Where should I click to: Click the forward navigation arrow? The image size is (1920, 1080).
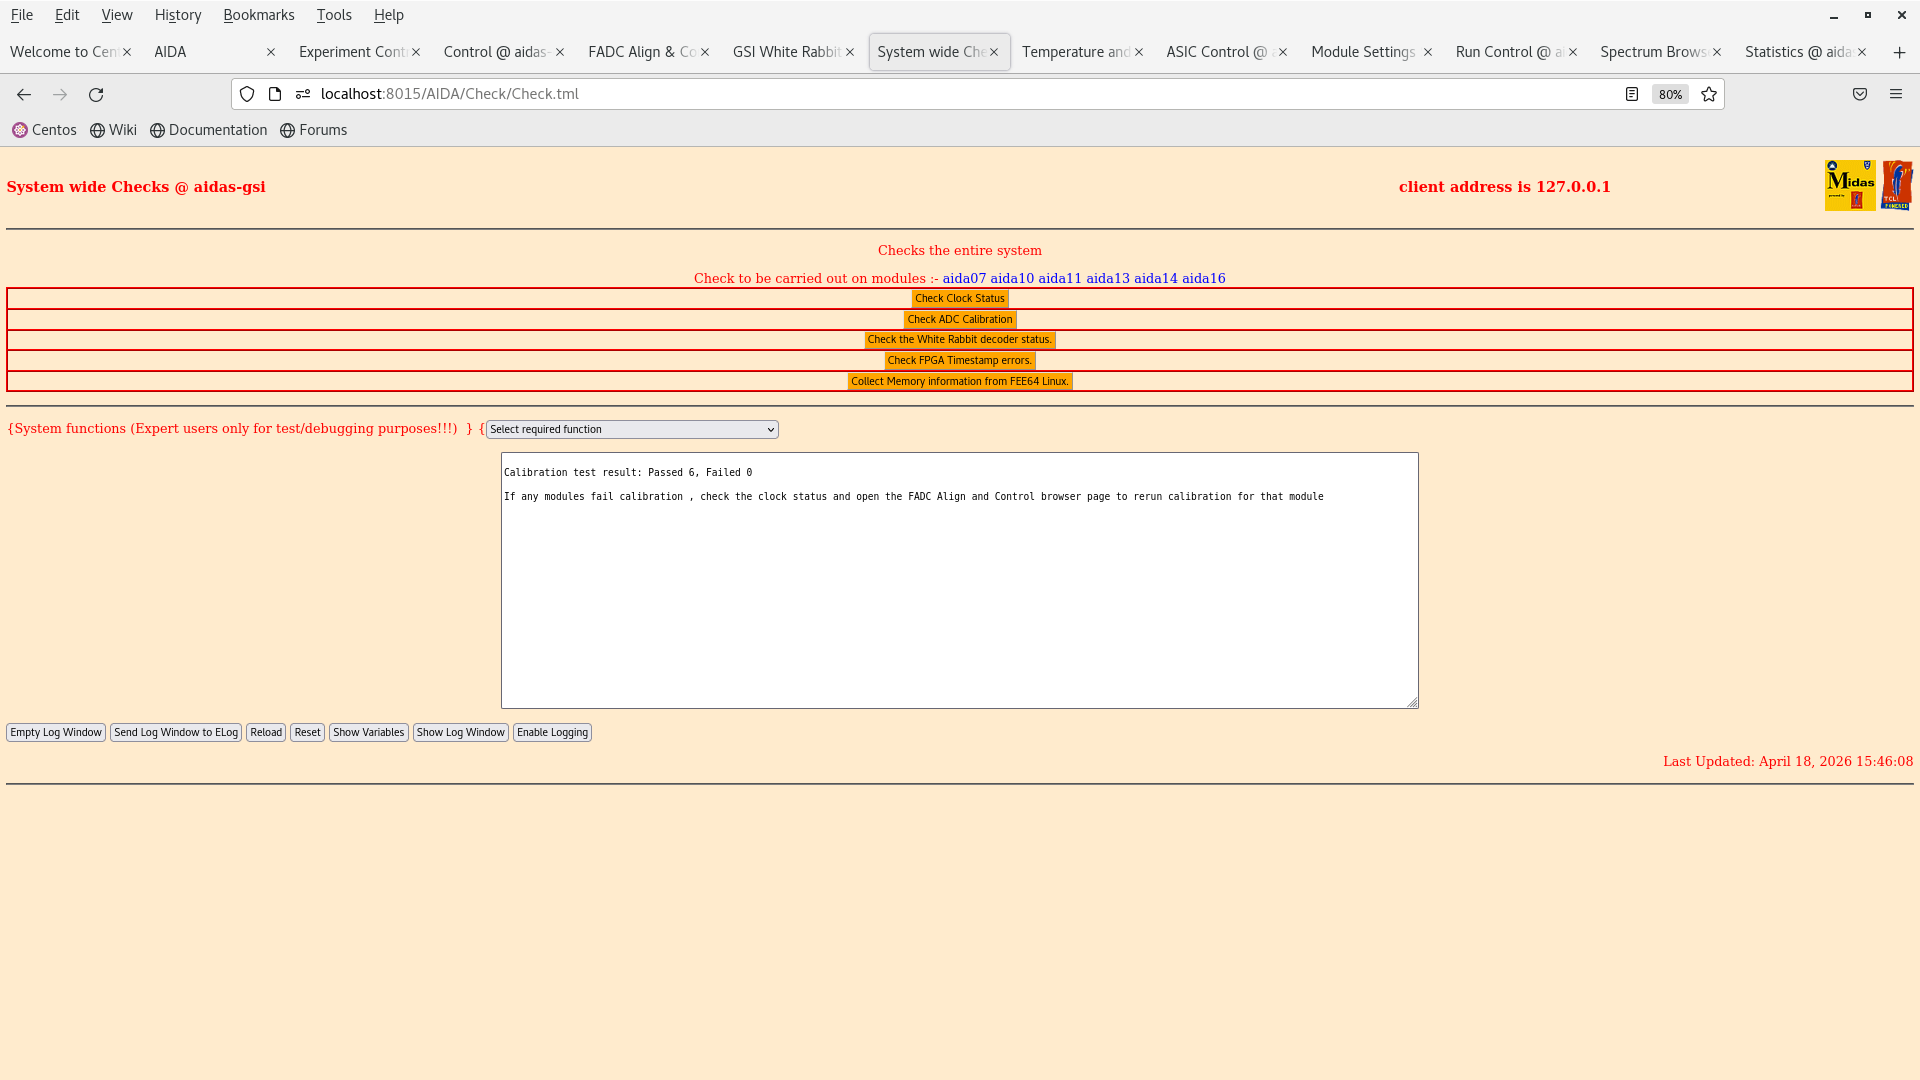[x=60, y=94]
